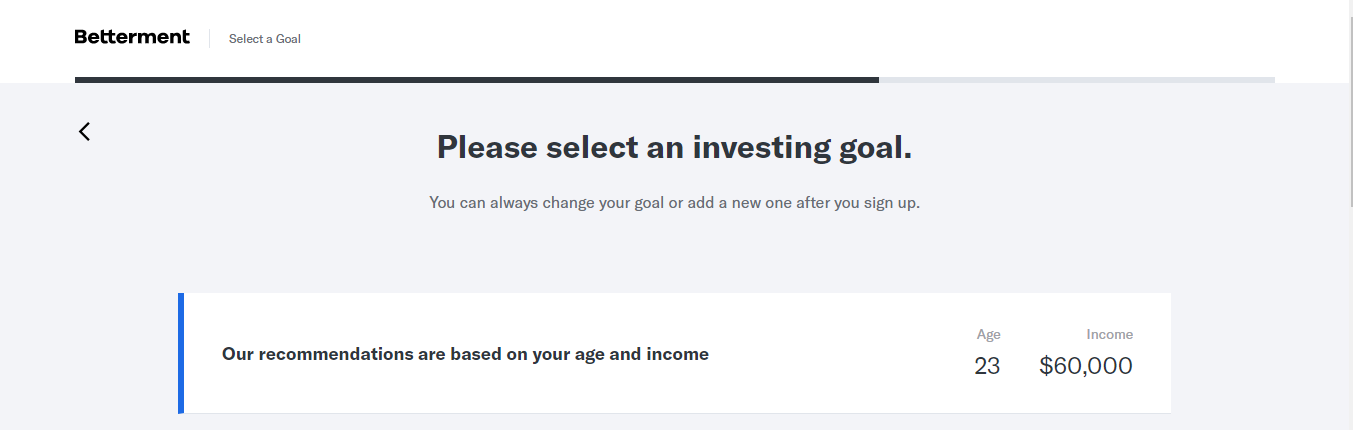Click the age value 23
1353x430 pixels.
click(987, 366)
